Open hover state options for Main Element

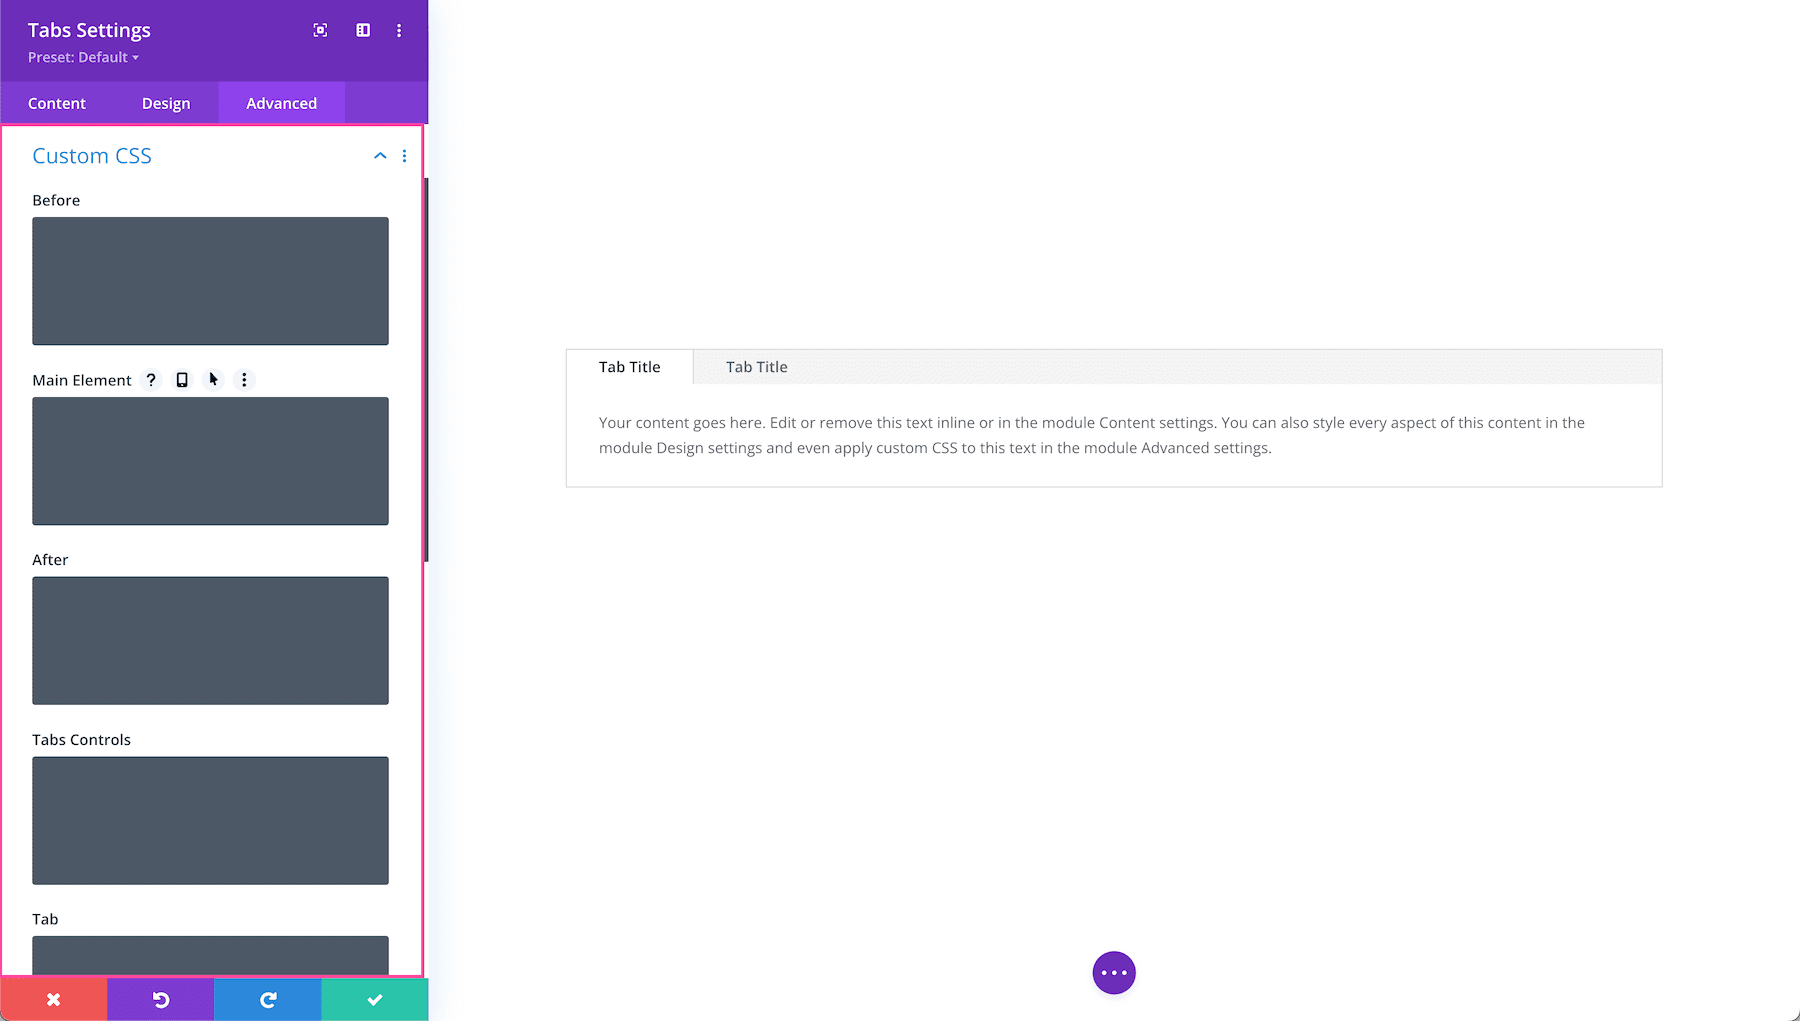coord(213,380)
